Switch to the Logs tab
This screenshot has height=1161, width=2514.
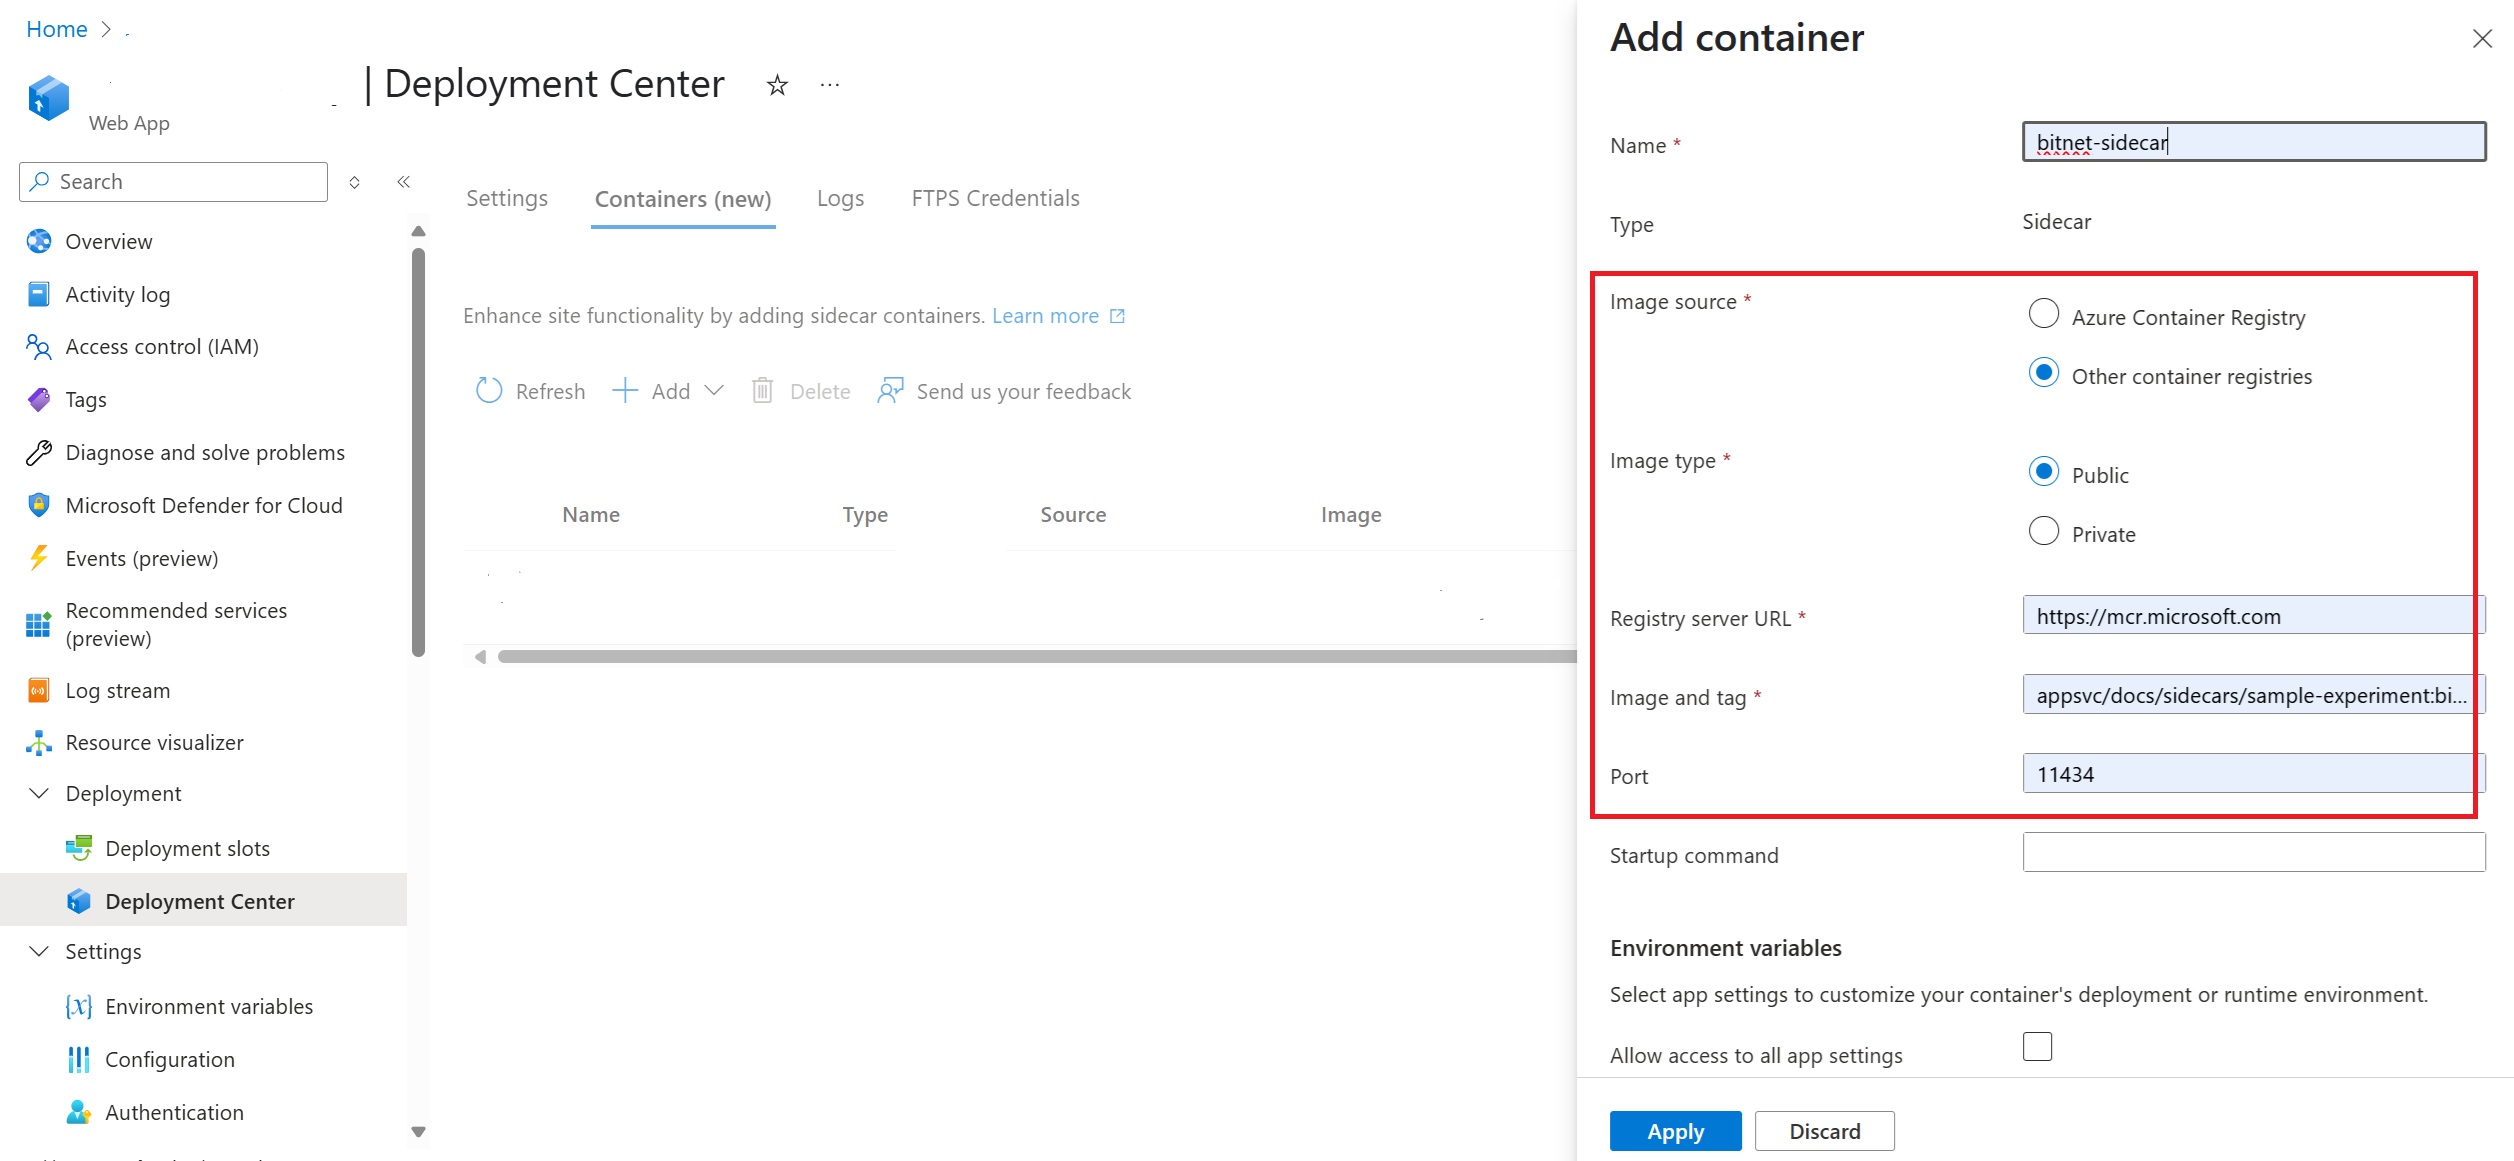(x=840, y=199)
